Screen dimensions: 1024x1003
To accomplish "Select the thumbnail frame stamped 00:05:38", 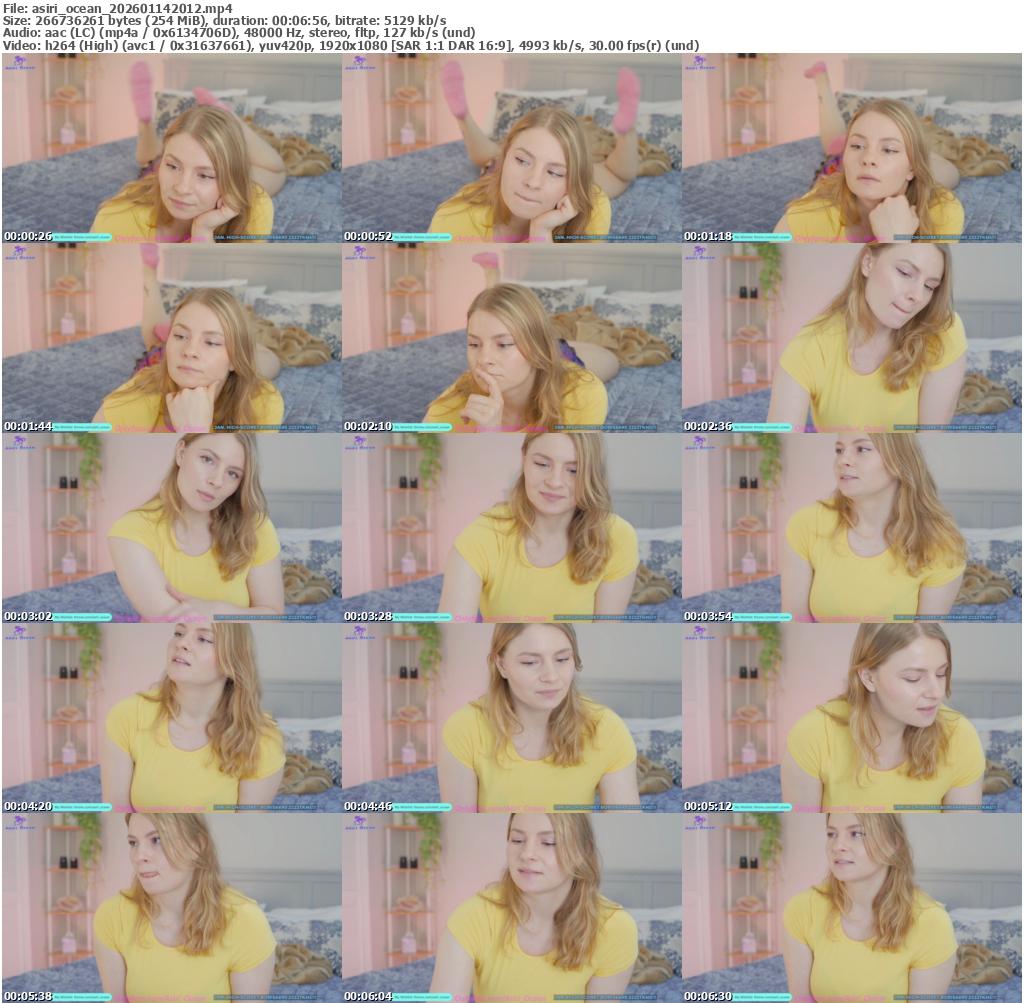I will tap(172, 908).
